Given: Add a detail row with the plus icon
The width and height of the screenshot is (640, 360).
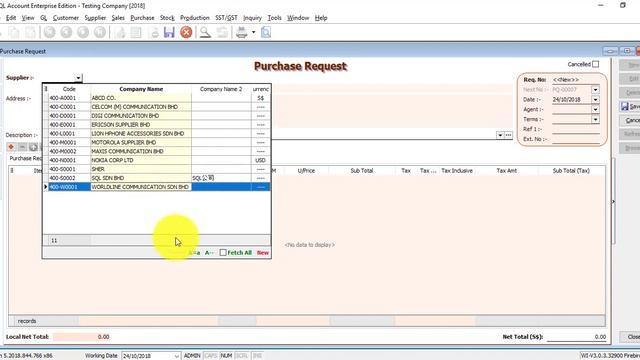Looking at the screenshot, I should (x=11, y=147).
